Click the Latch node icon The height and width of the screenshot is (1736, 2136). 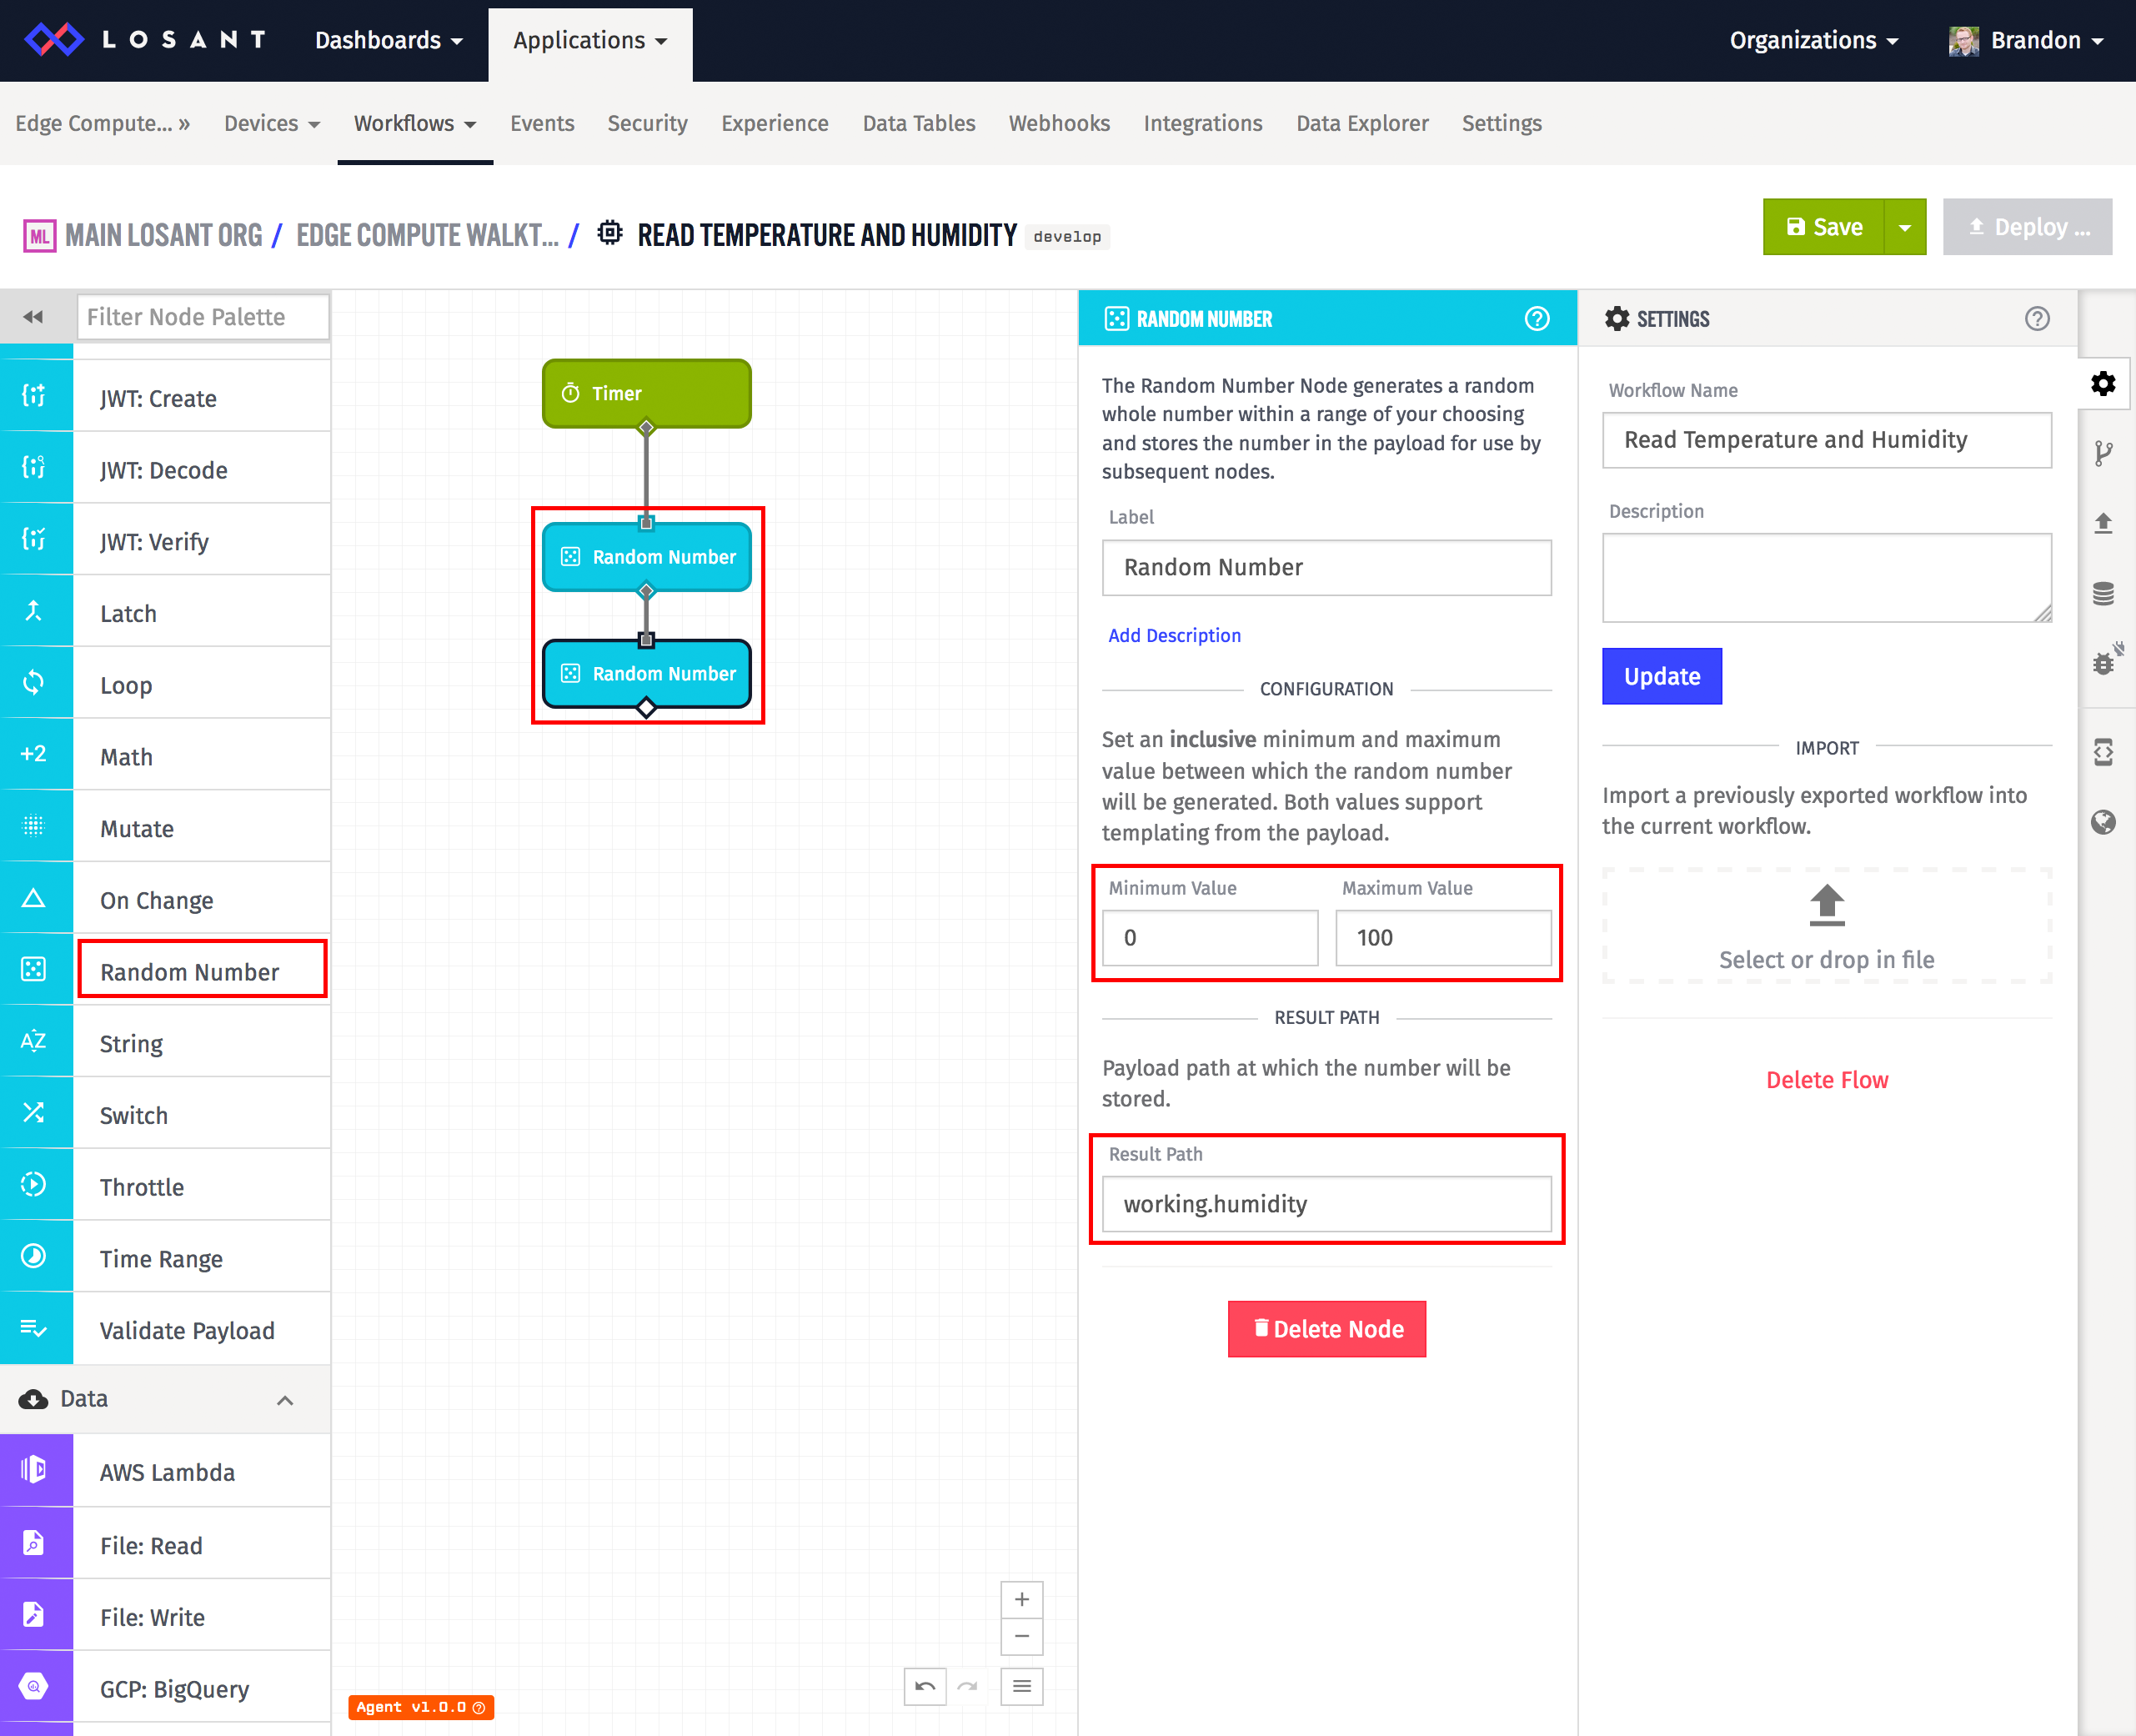point(35,612)
